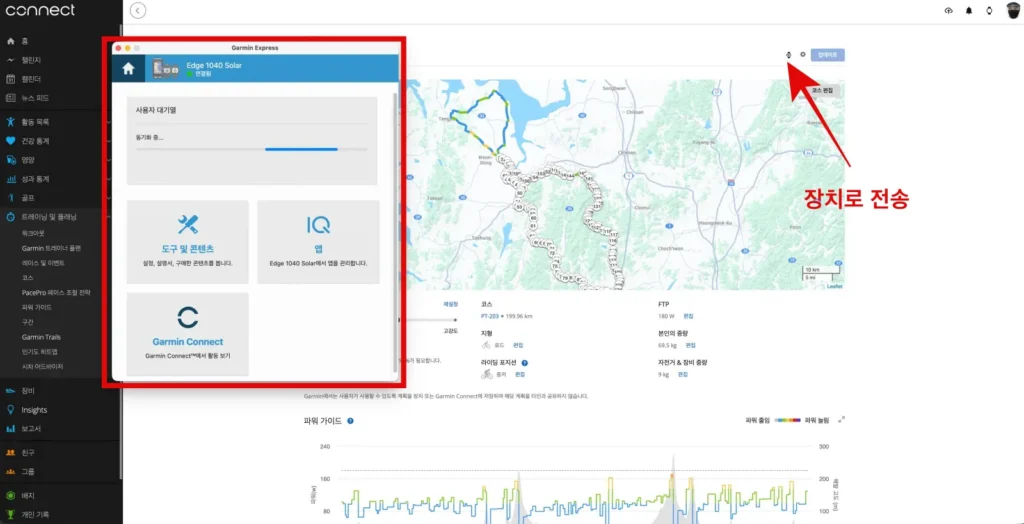
Task: Open the IQ Apps (앱) tile in Garmin Express
Action: point(318,242)
